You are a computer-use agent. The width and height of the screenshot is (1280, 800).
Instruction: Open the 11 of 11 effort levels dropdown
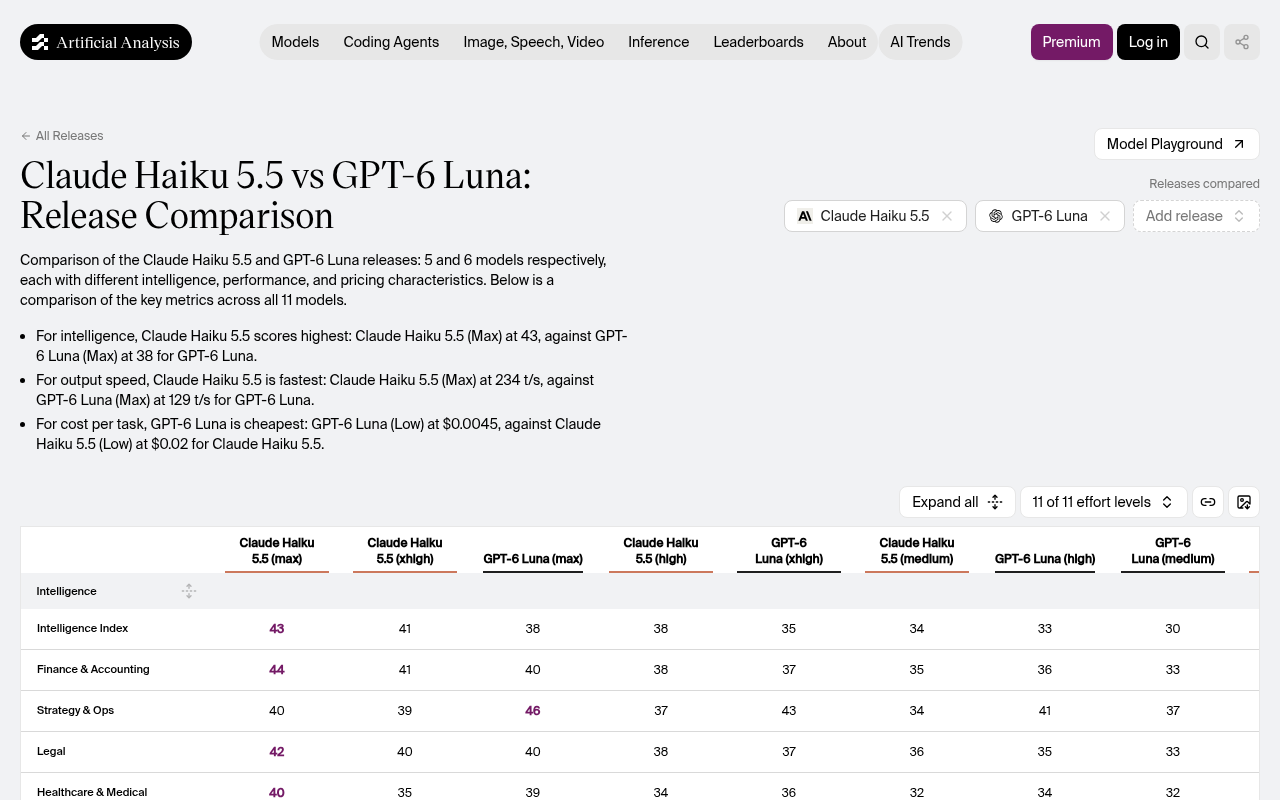click(1104, 502)
